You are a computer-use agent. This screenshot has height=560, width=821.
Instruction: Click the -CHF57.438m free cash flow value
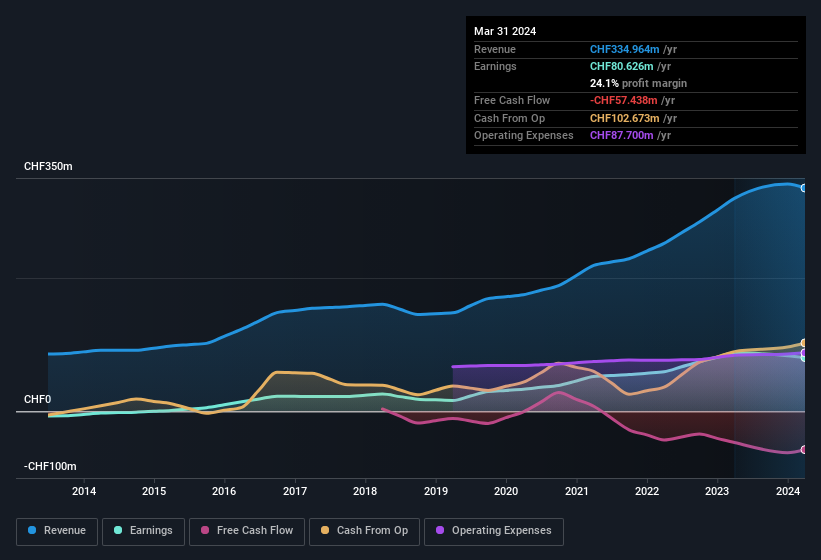coord(624,100)
